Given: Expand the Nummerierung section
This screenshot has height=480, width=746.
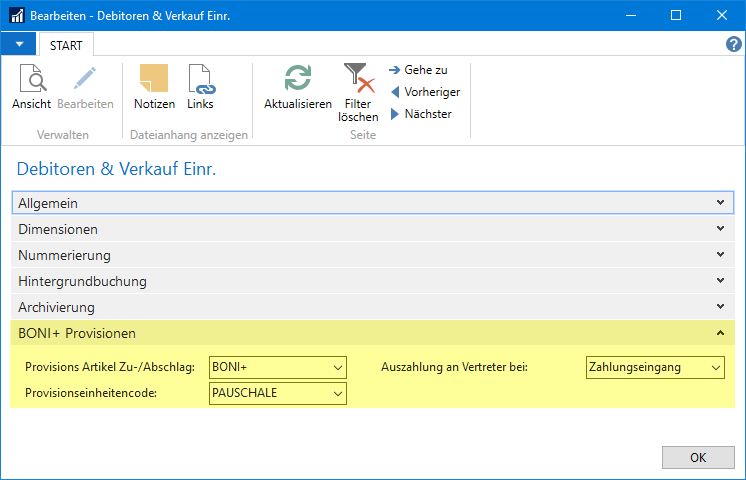Looking at the screenshot, I should [373, 255].
